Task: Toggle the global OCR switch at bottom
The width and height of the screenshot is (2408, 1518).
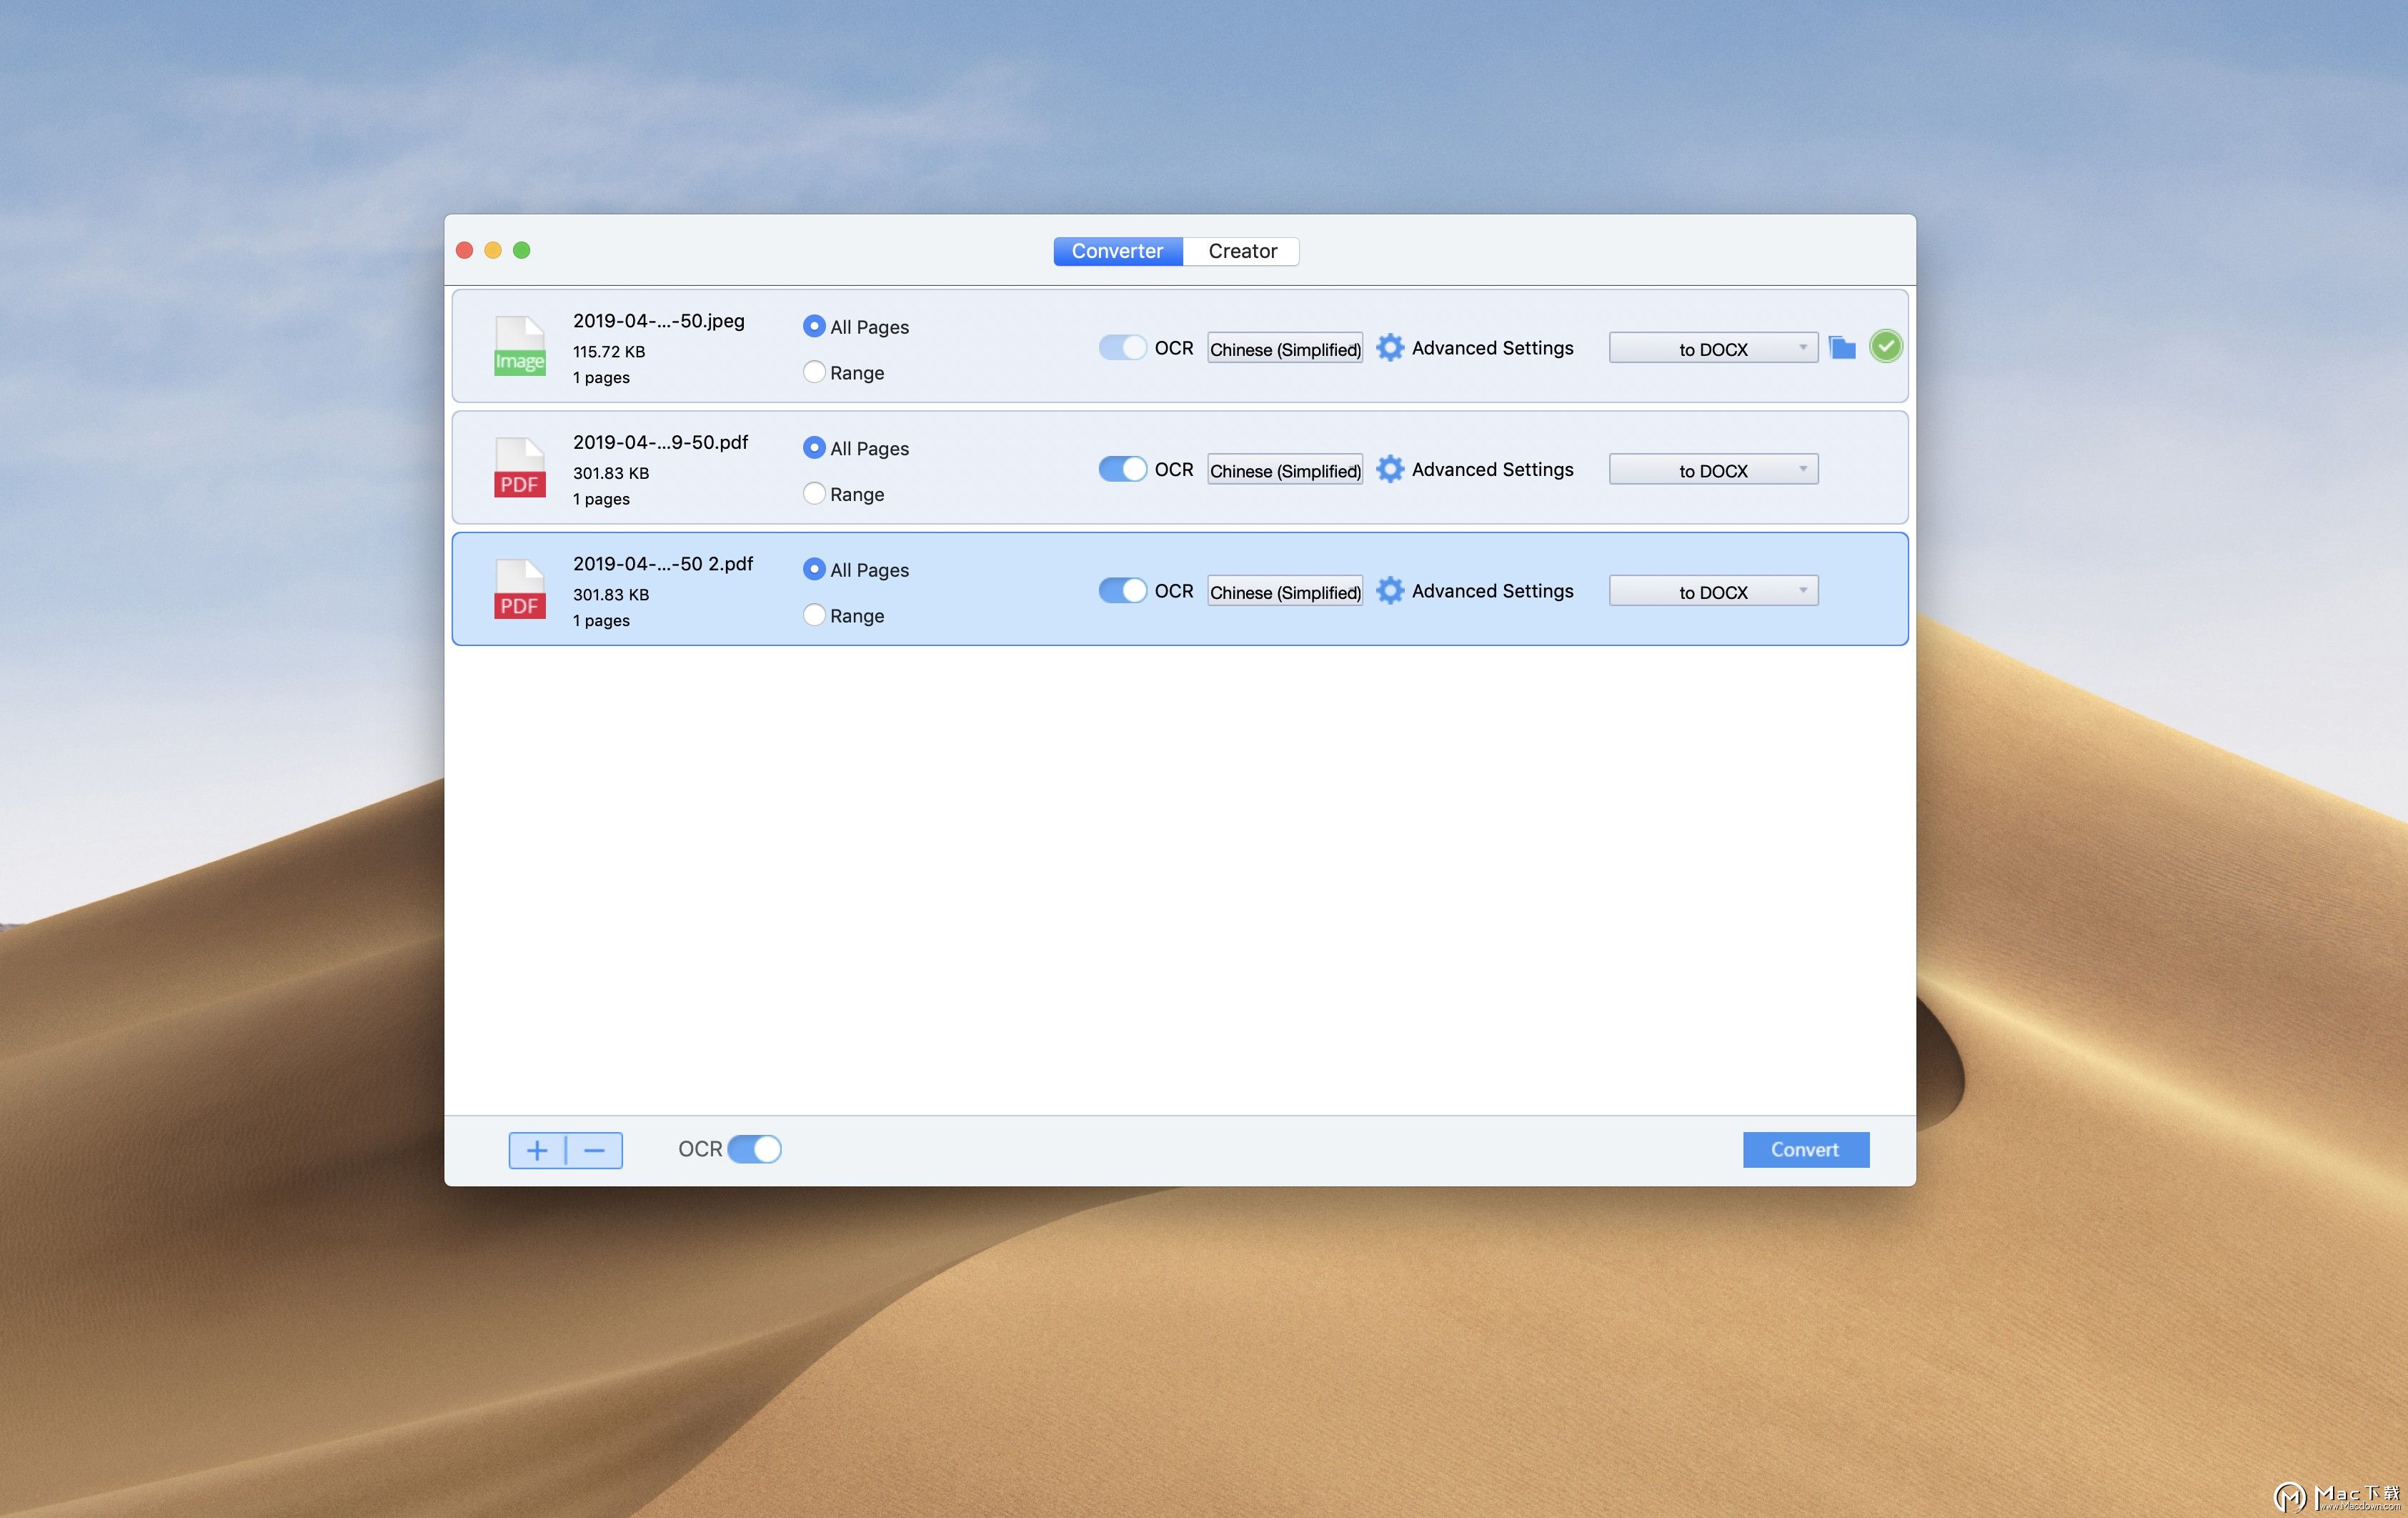Action: (x=754, y=1149)
